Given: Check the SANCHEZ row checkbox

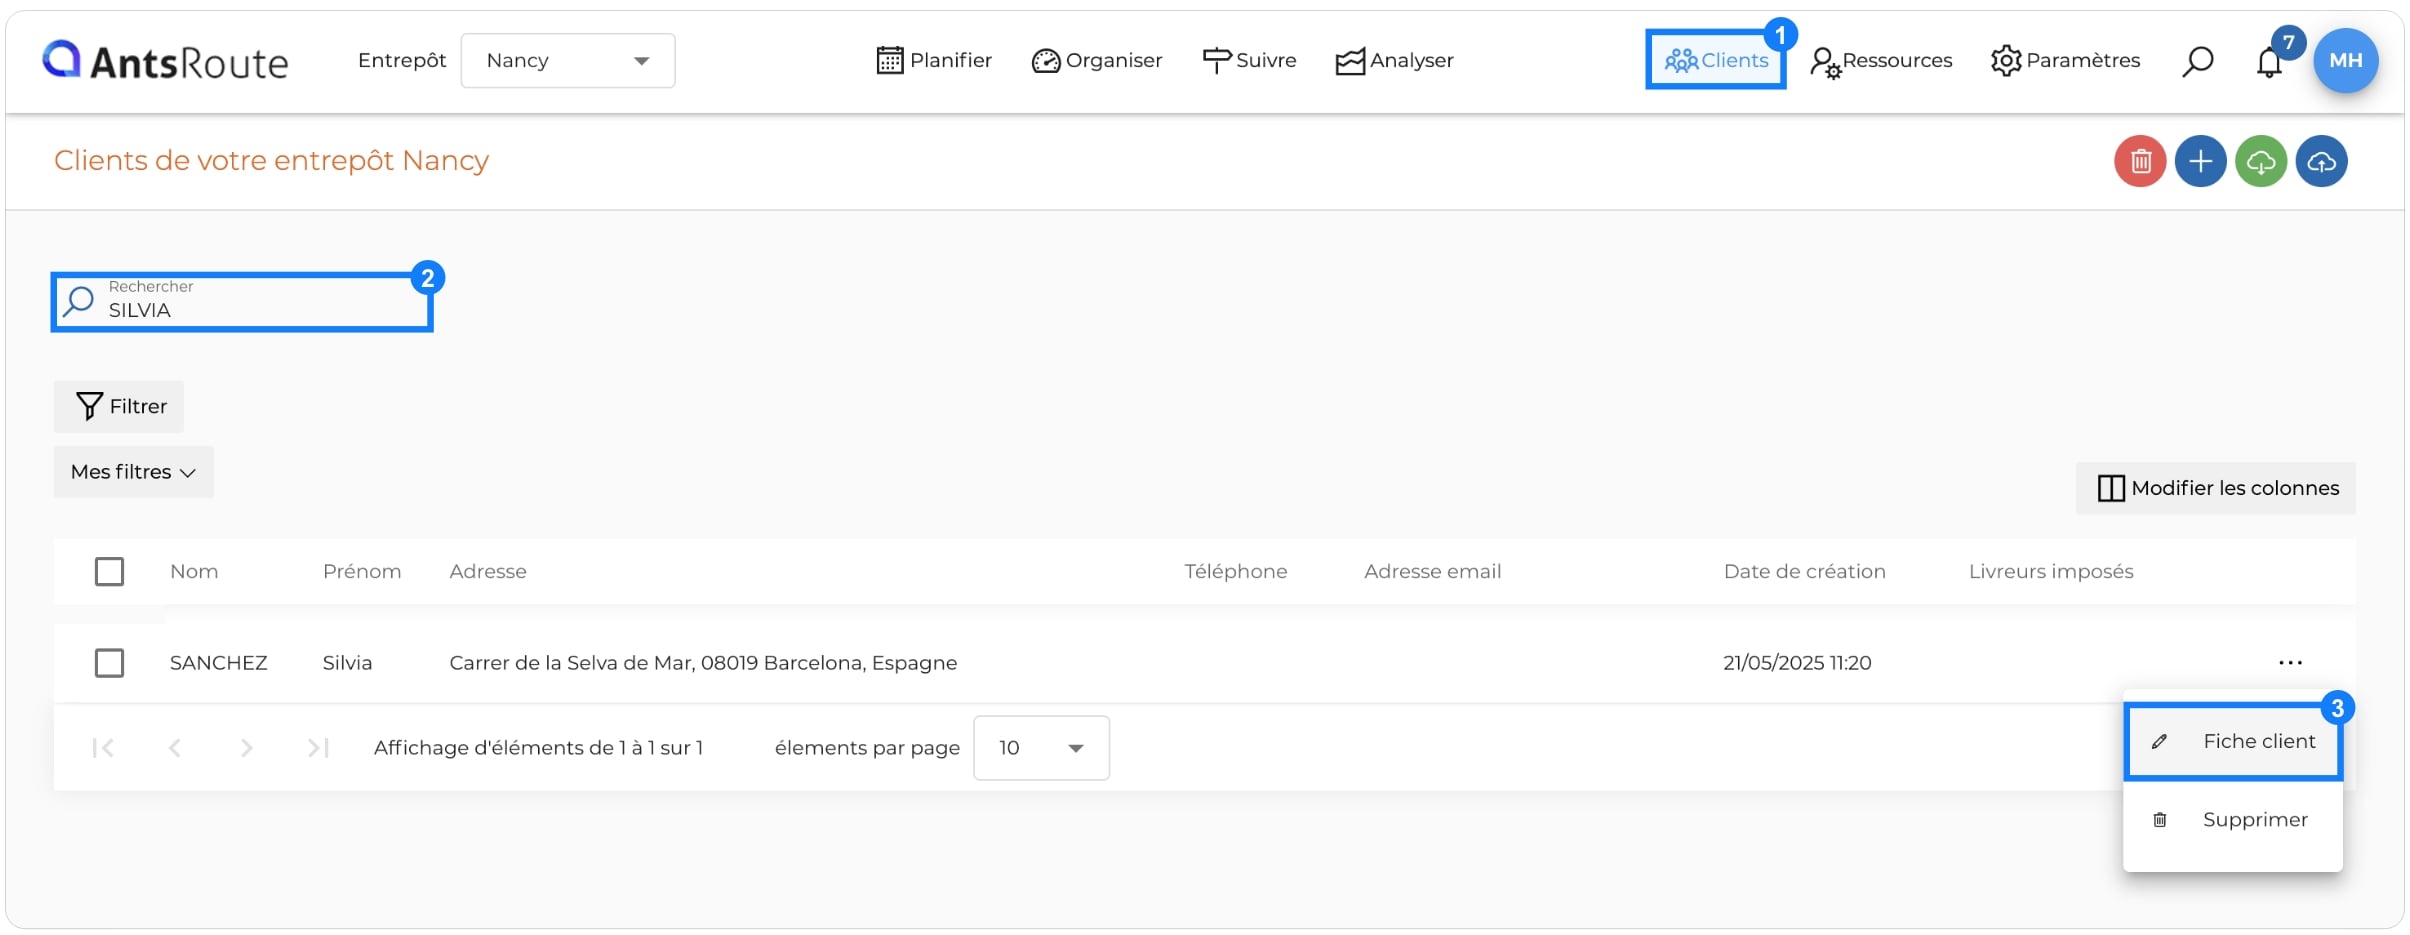Looking at the screenshot, I should [109, 662].
